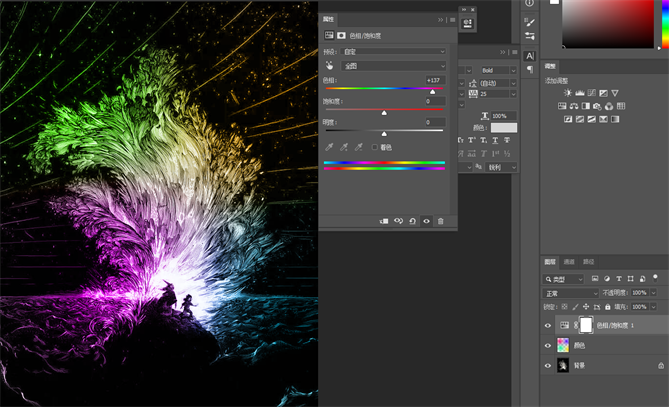
Task: Hide the 背景 layer
Action: tap(548, 365)
